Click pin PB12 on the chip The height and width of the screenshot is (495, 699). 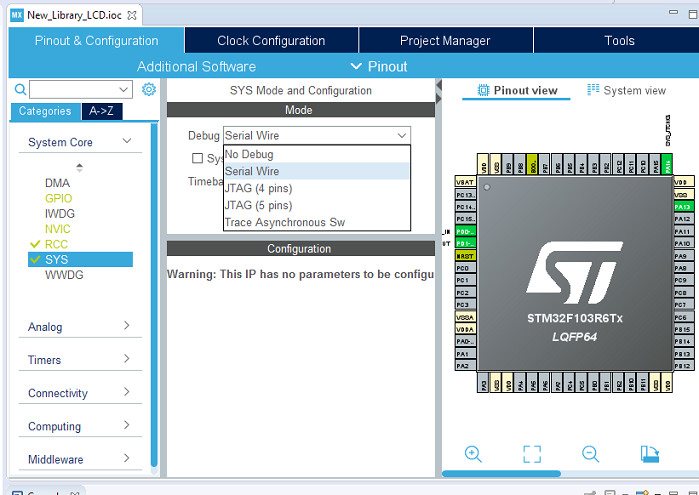coord(683,366)
